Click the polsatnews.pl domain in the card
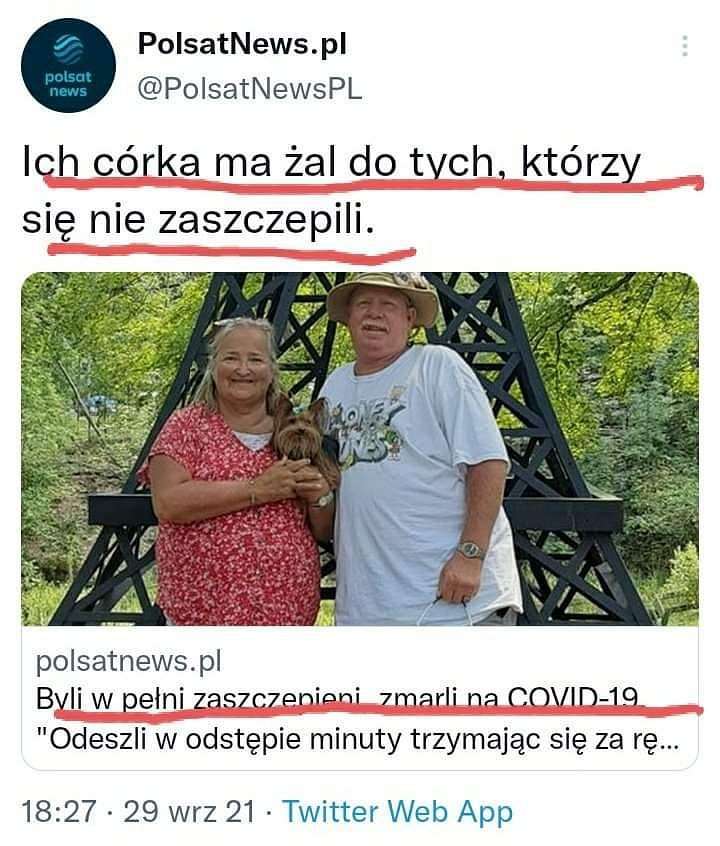 (x=128, y=661)
